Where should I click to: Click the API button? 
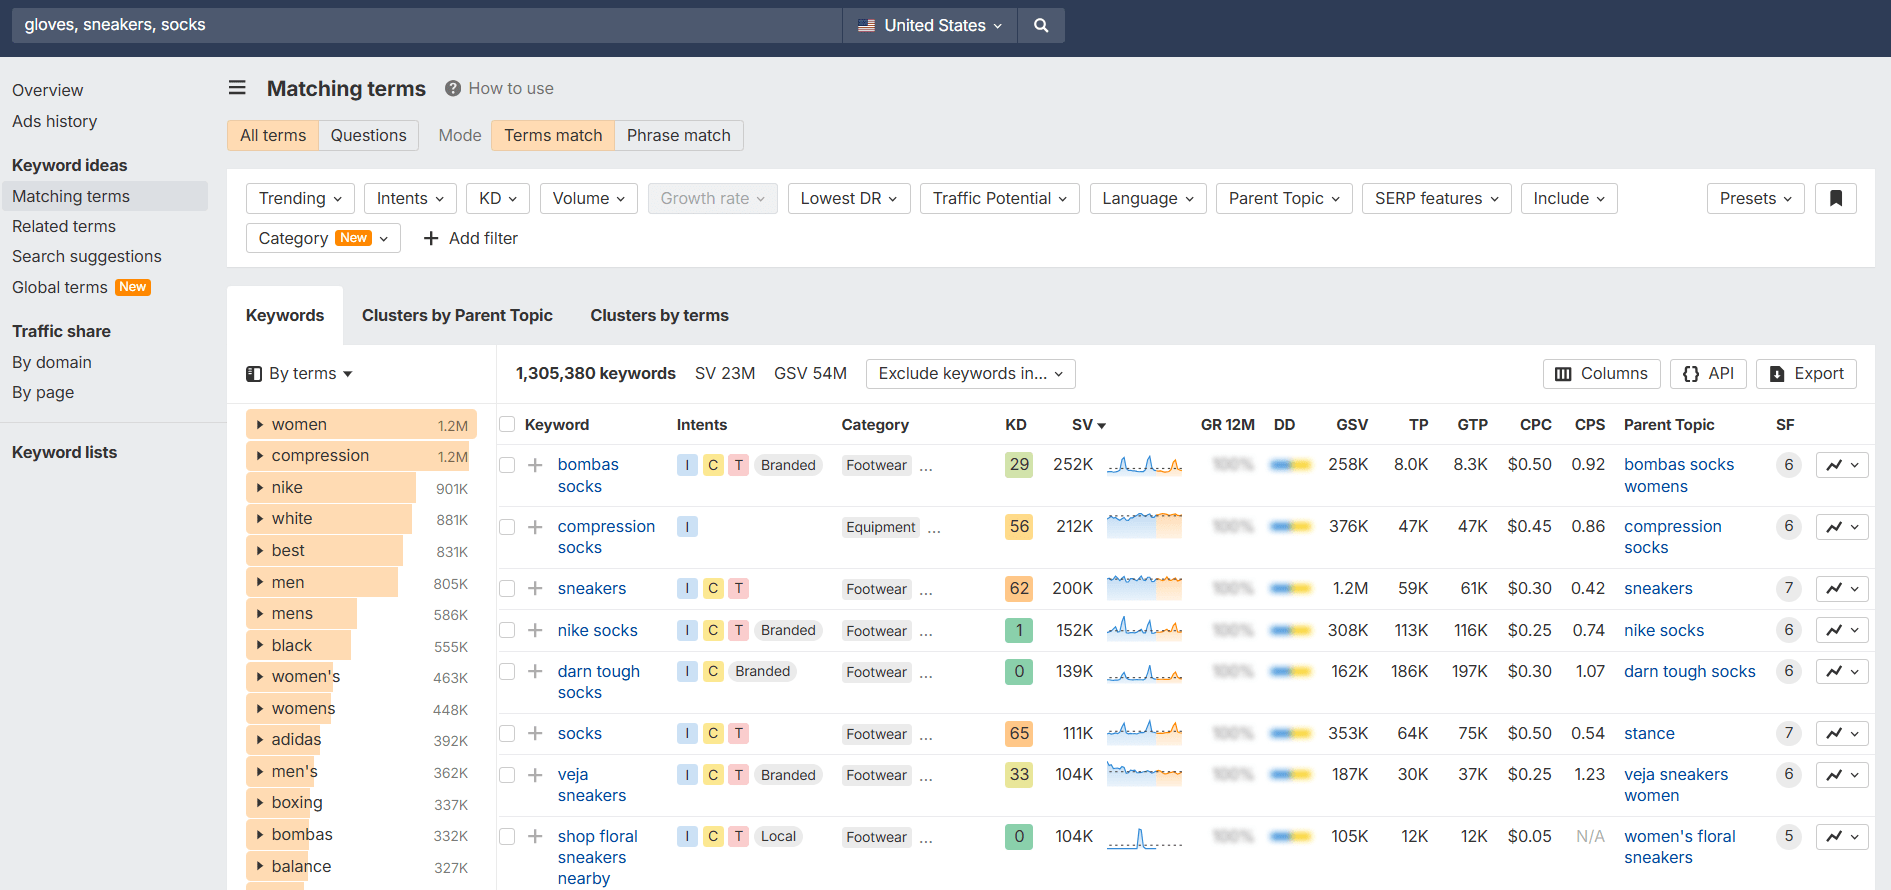(x=1708, y=373)
